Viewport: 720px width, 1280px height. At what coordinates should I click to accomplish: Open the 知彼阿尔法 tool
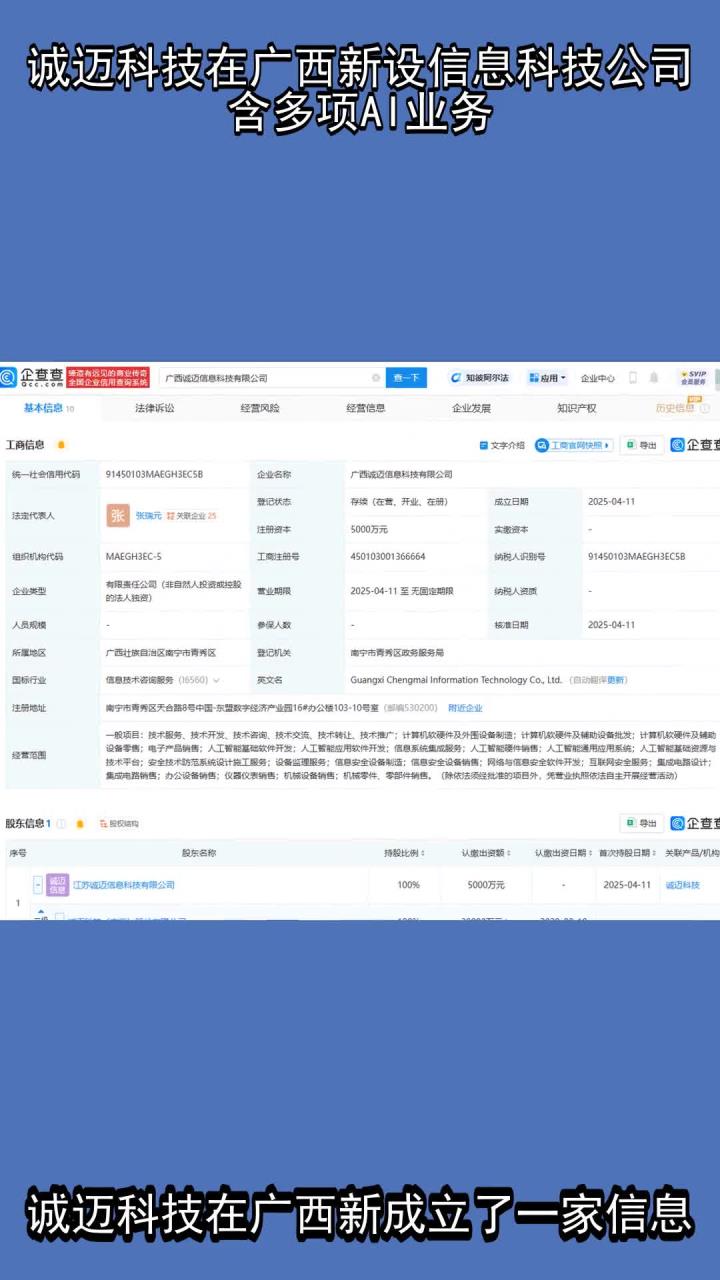tap(480, 378)
